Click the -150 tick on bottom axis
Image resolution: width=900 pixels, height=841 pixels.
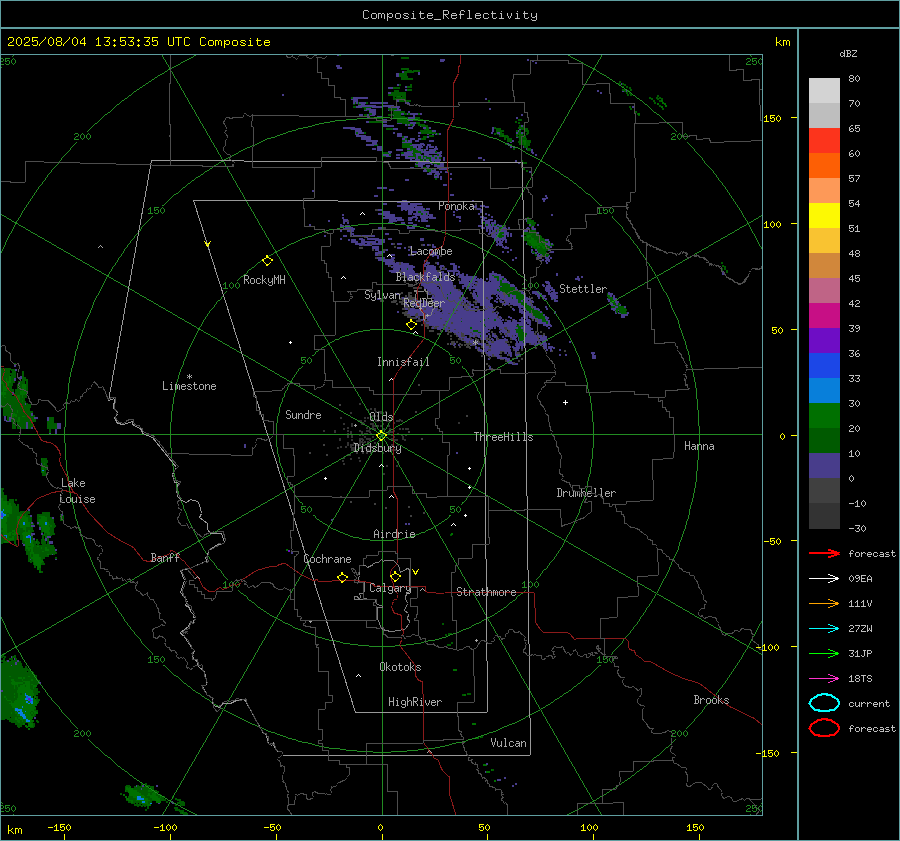tap(59, 827)
